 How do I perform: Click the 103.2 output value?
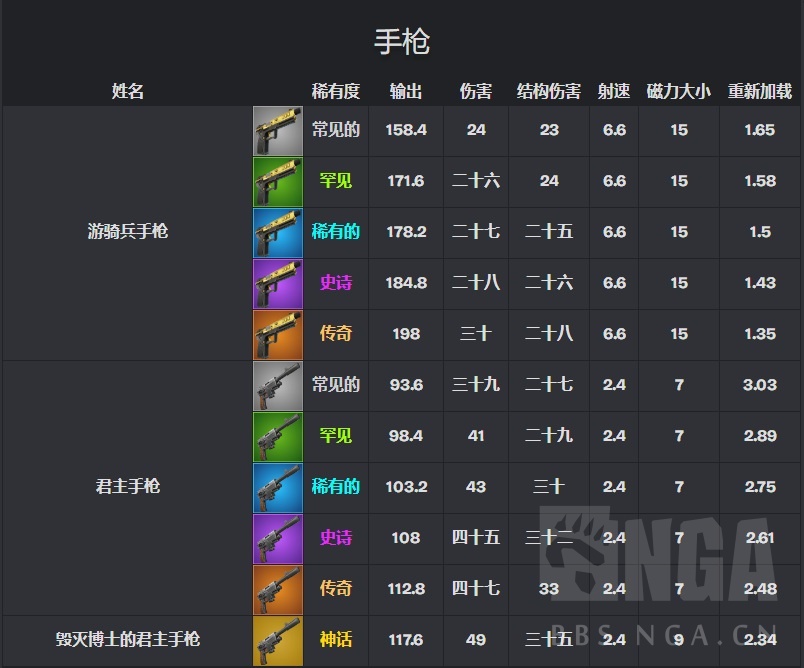pyautogui.click(x=406, y=487)
